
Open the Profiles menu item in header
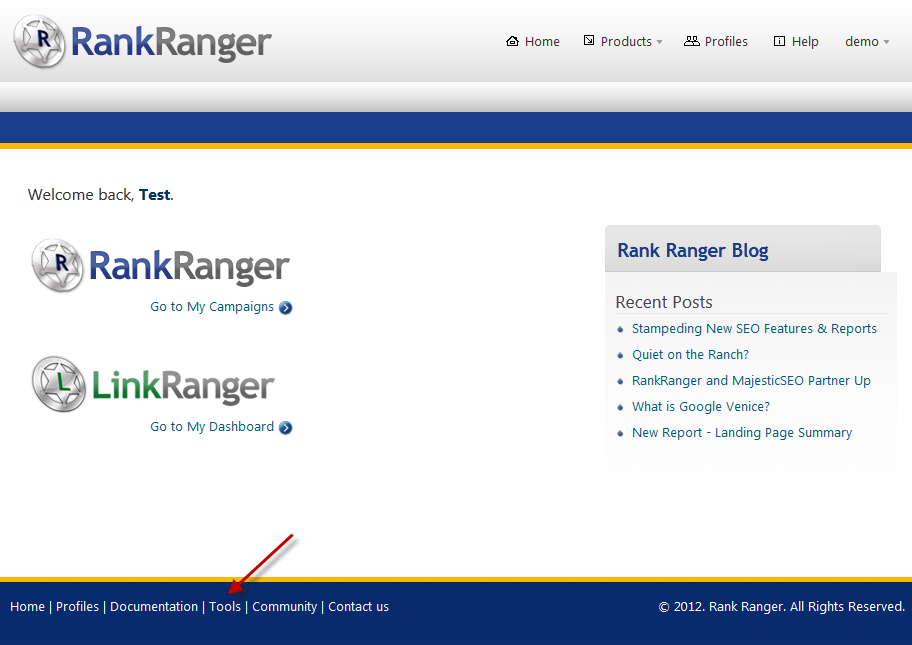click(726, 41)
